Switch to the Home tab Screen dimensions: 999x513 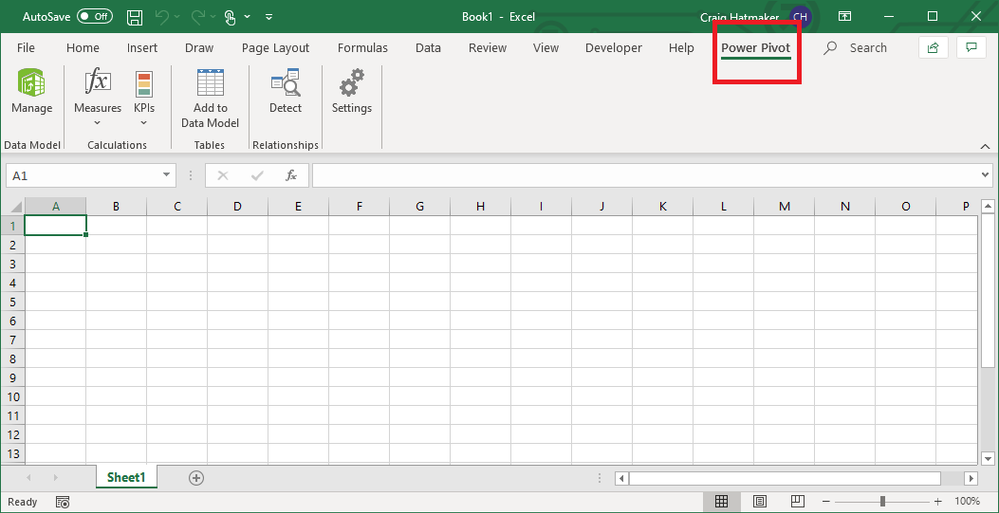83,48
